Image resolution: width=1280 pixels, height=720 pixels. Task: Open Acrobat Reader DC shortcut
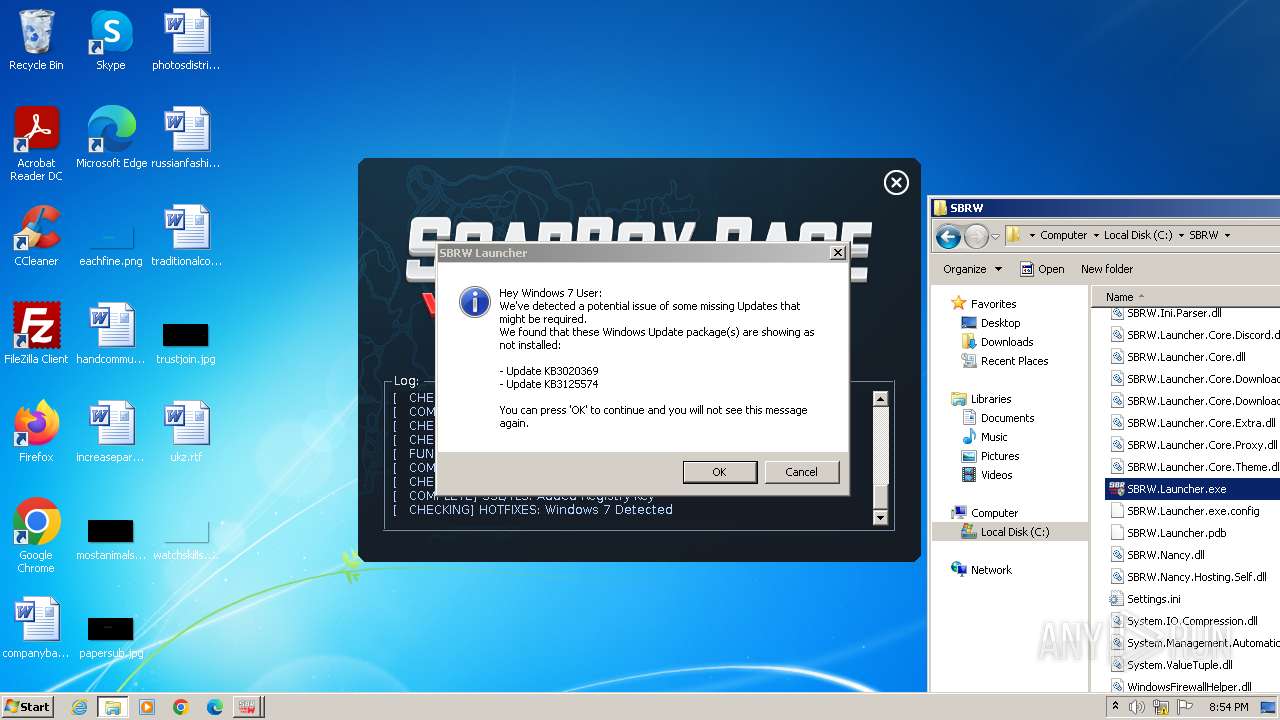36,145
